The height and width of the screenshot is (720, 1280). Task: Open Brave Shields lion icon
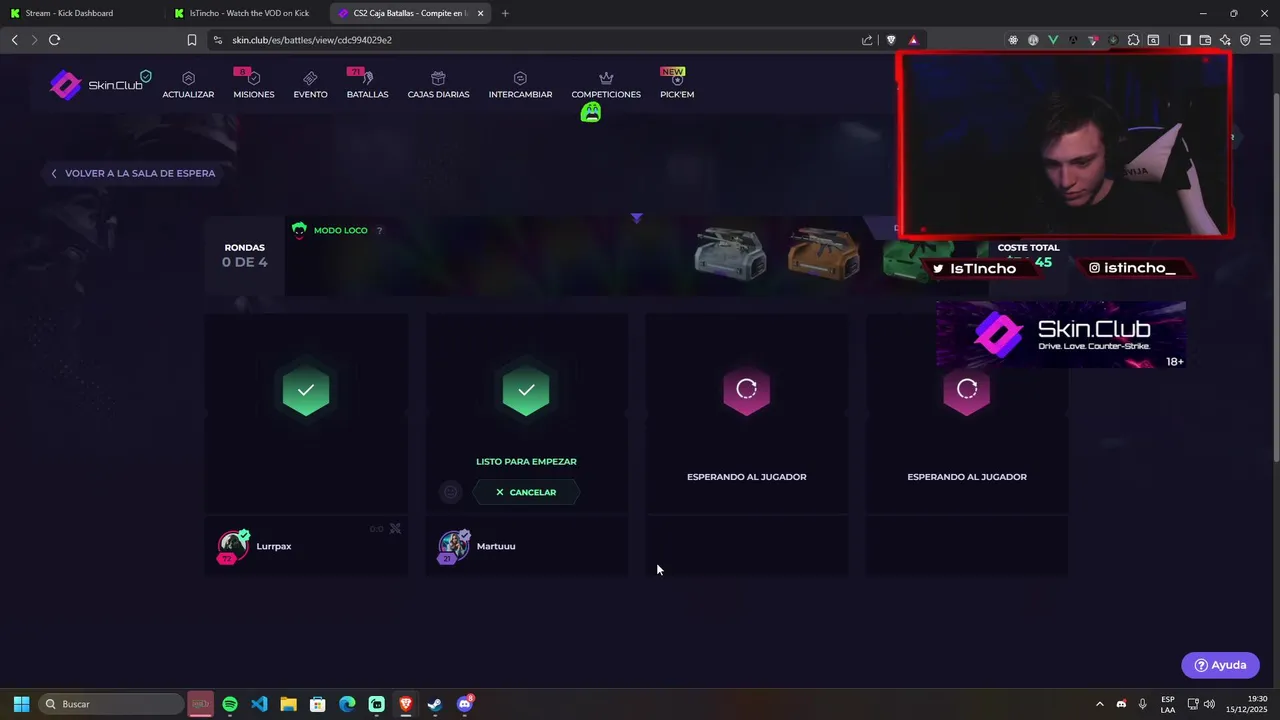click(891, 40)
